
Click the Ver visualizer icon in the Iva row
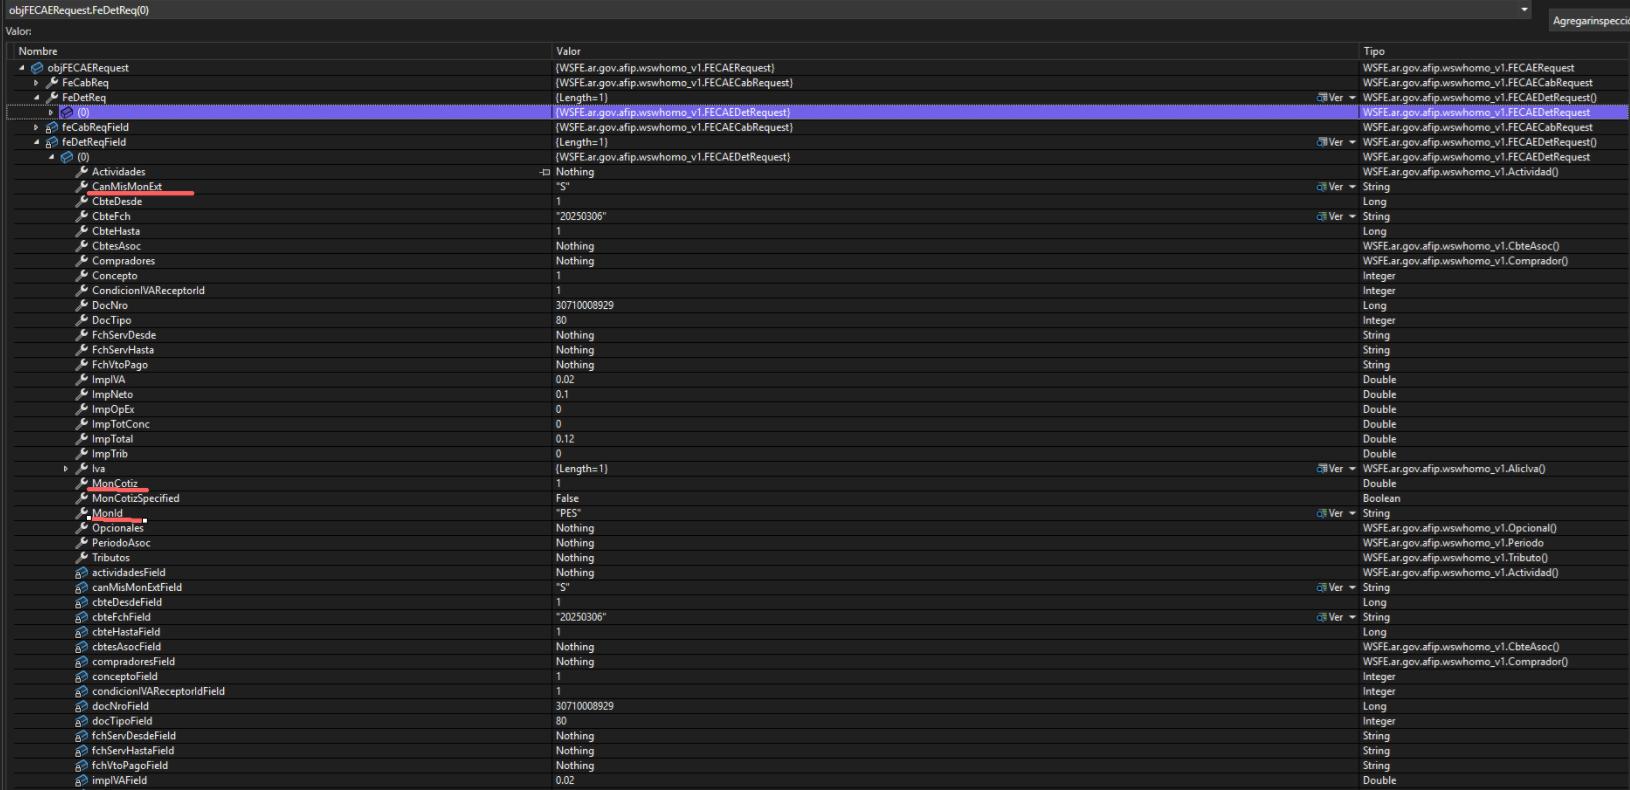1321,469
